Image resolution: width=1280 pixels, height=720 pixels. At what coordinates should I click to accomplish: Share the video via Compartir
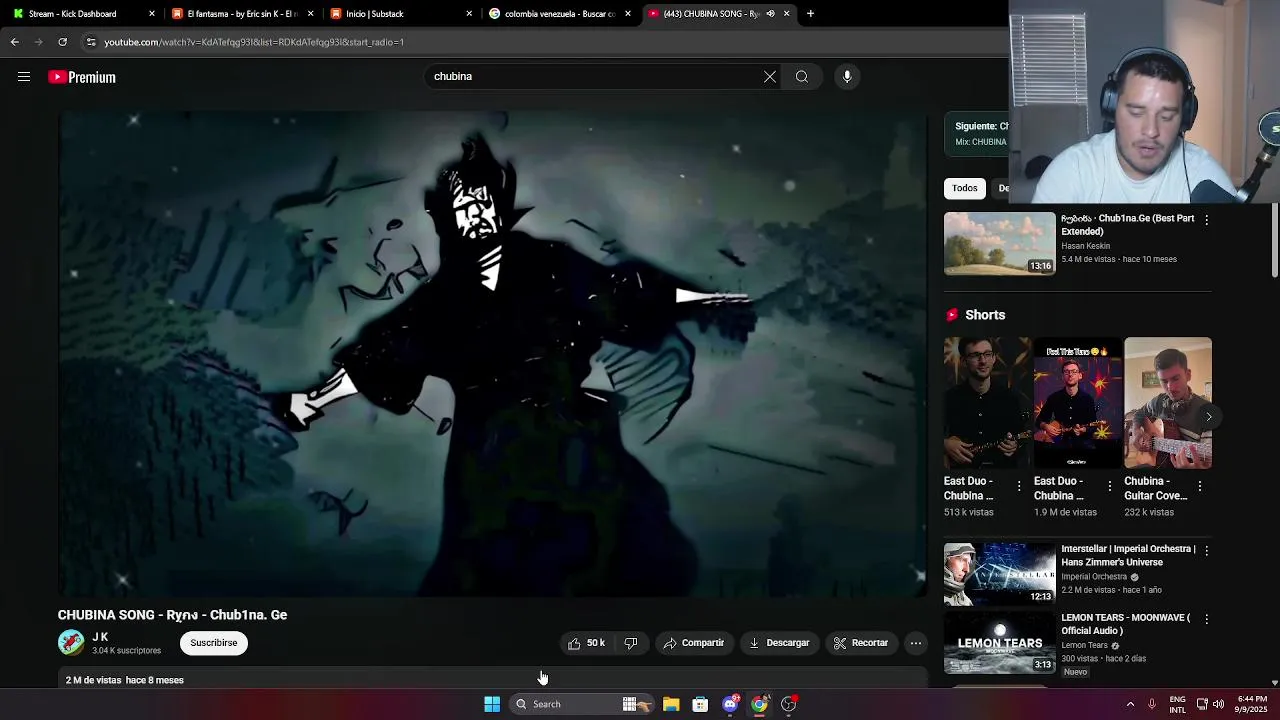tap(693, 643)
